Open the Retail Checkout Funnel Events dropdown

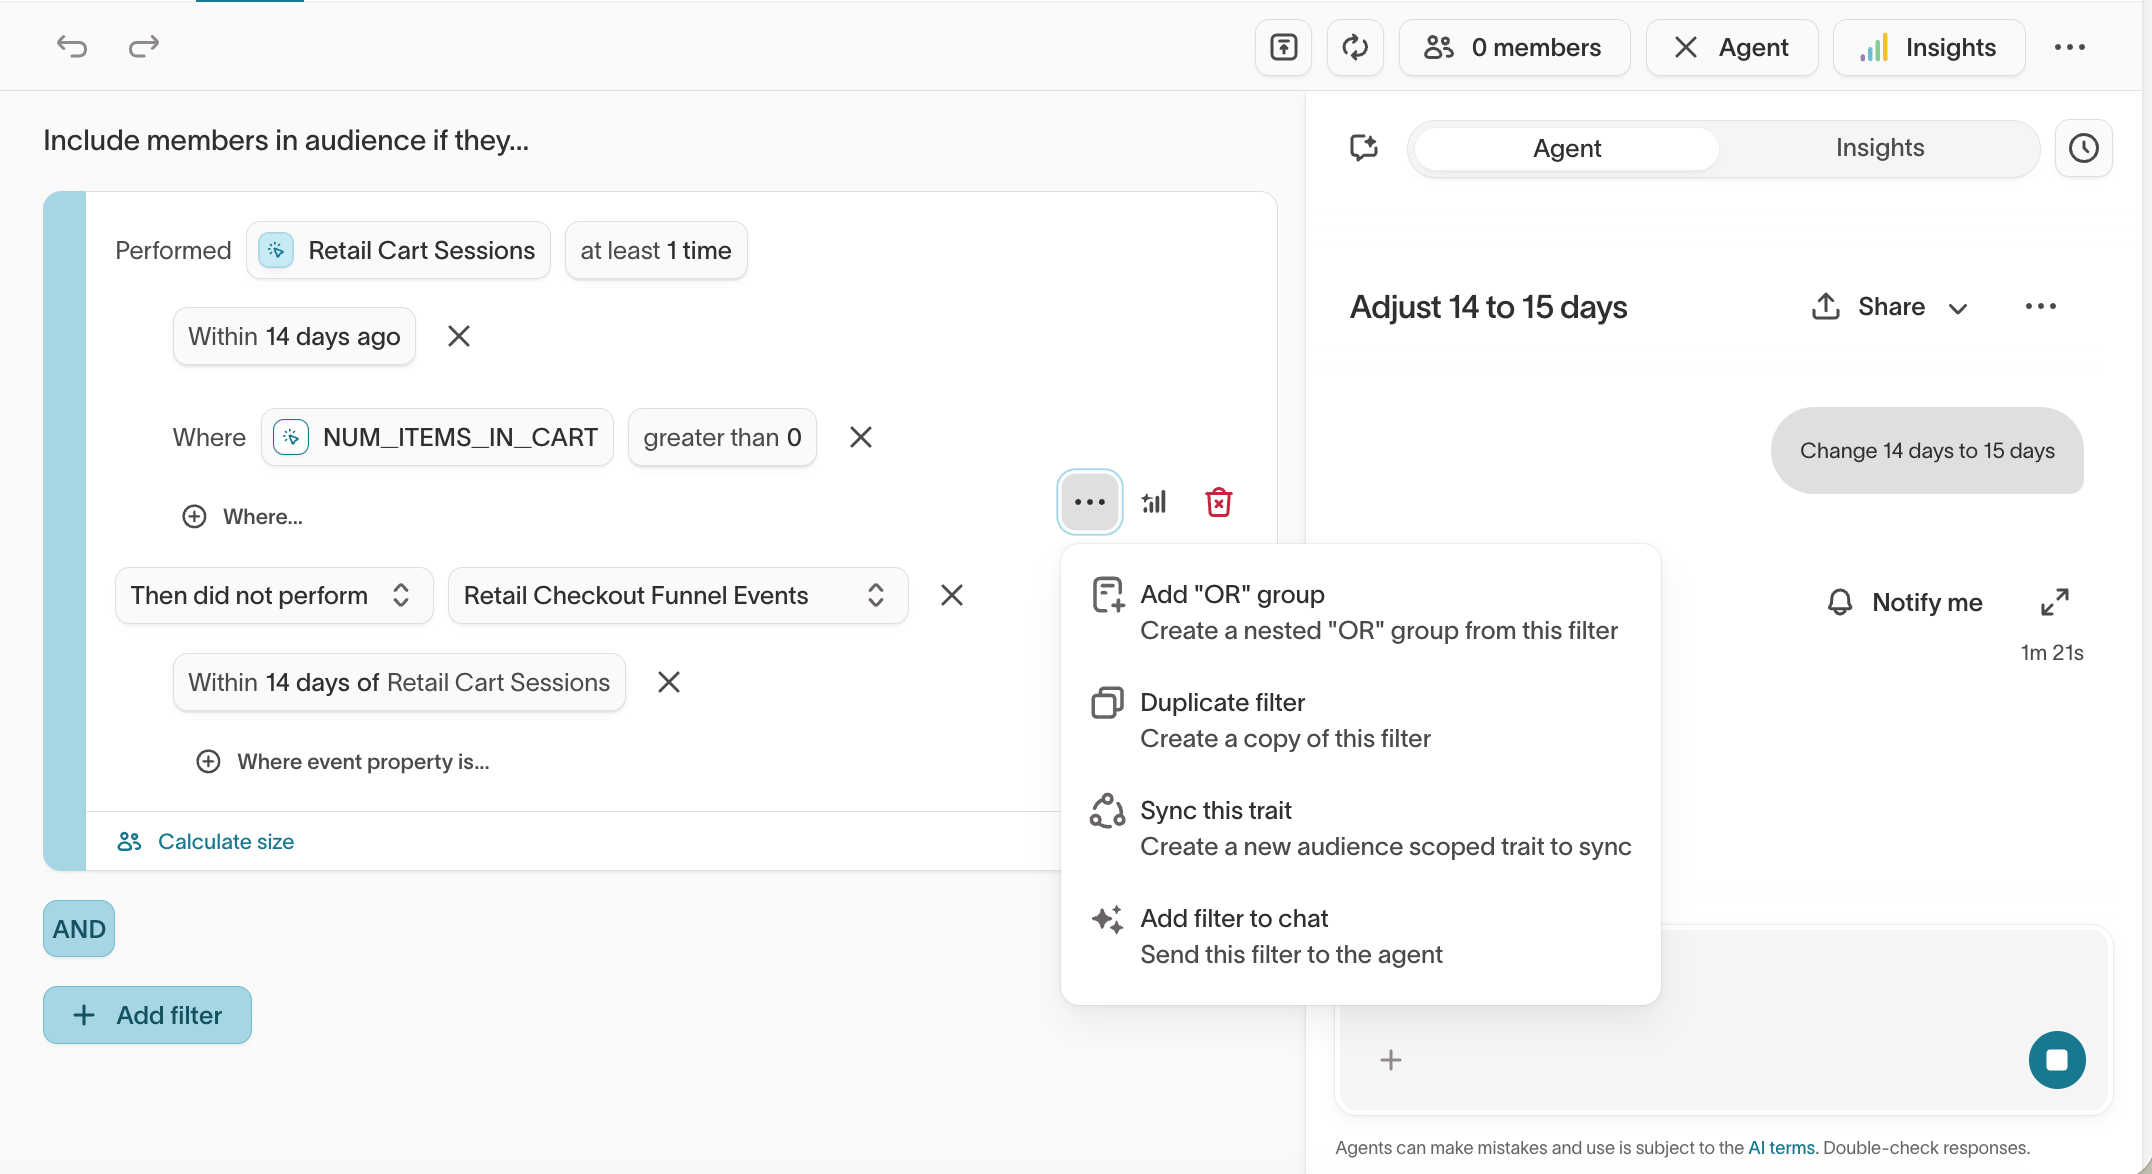point(678,595)
